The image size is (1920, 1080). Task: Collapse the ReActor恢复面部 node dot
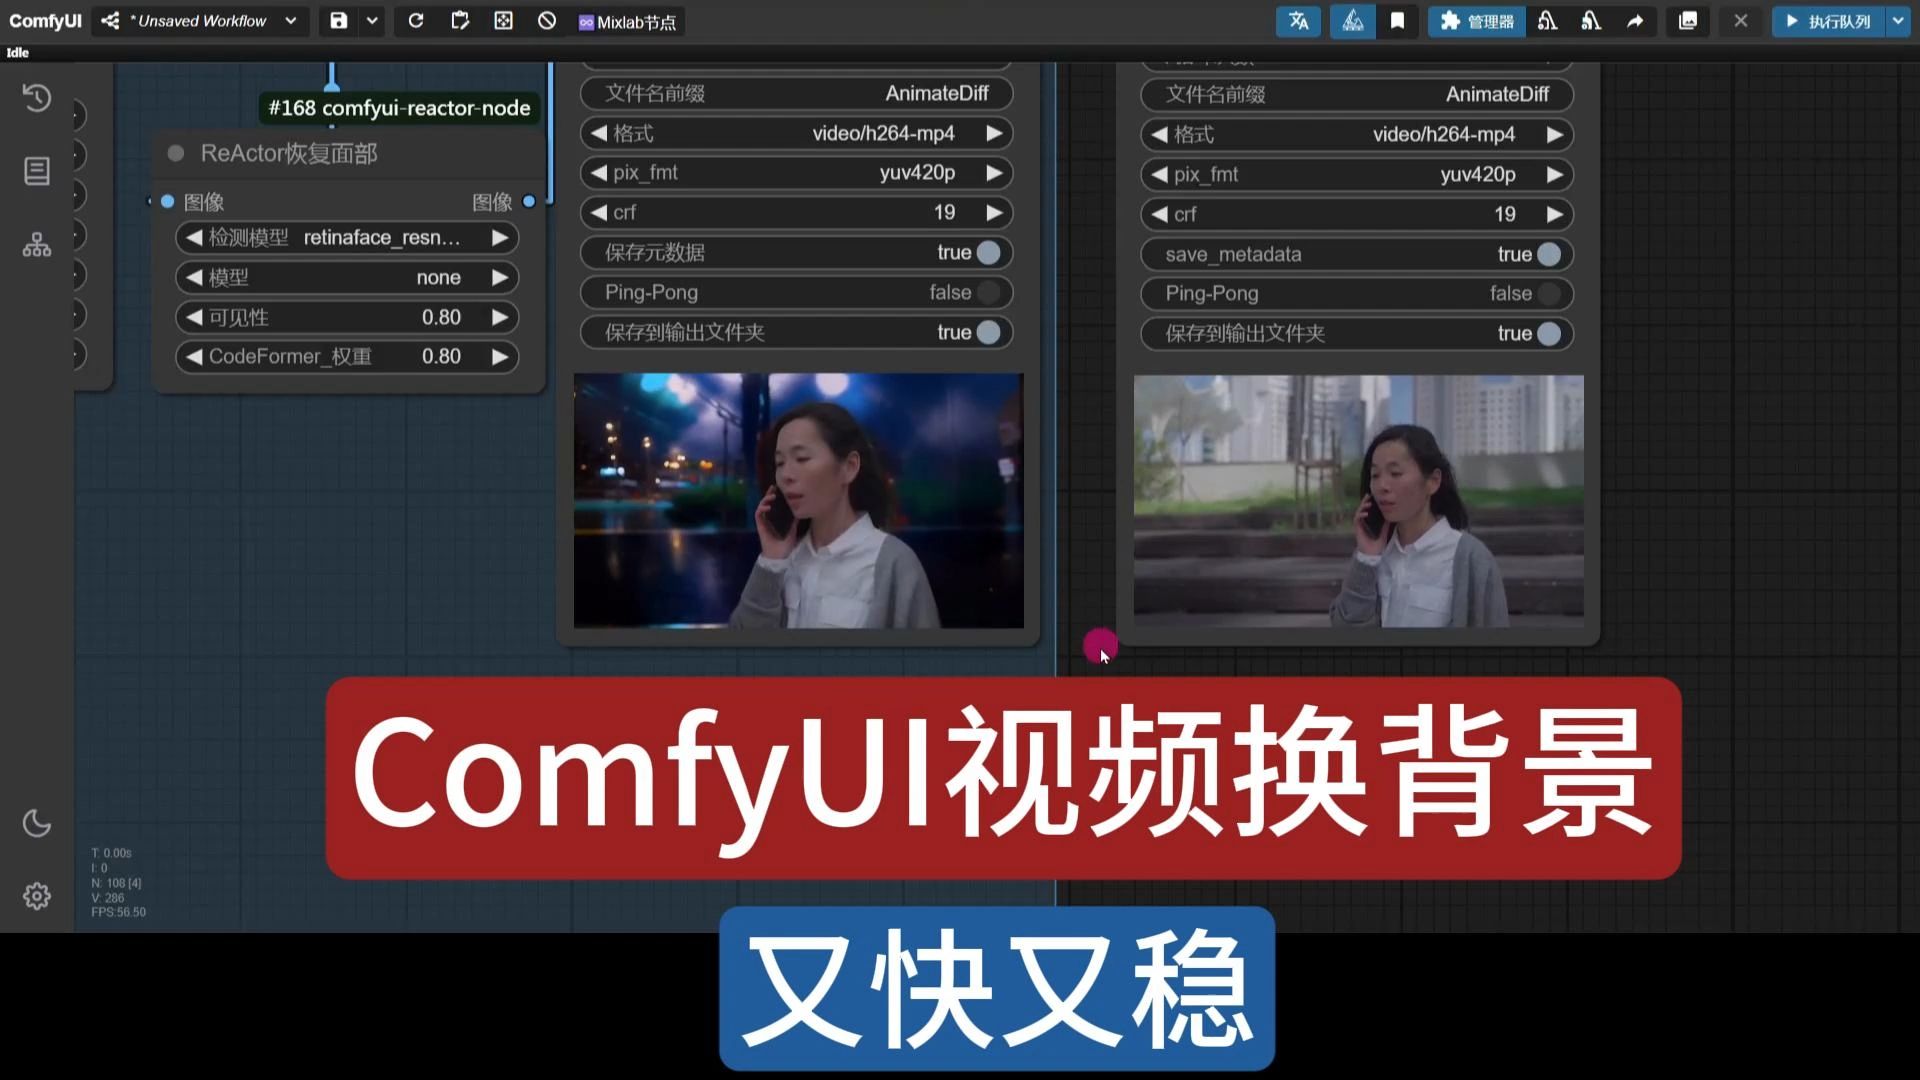[176, 153]
